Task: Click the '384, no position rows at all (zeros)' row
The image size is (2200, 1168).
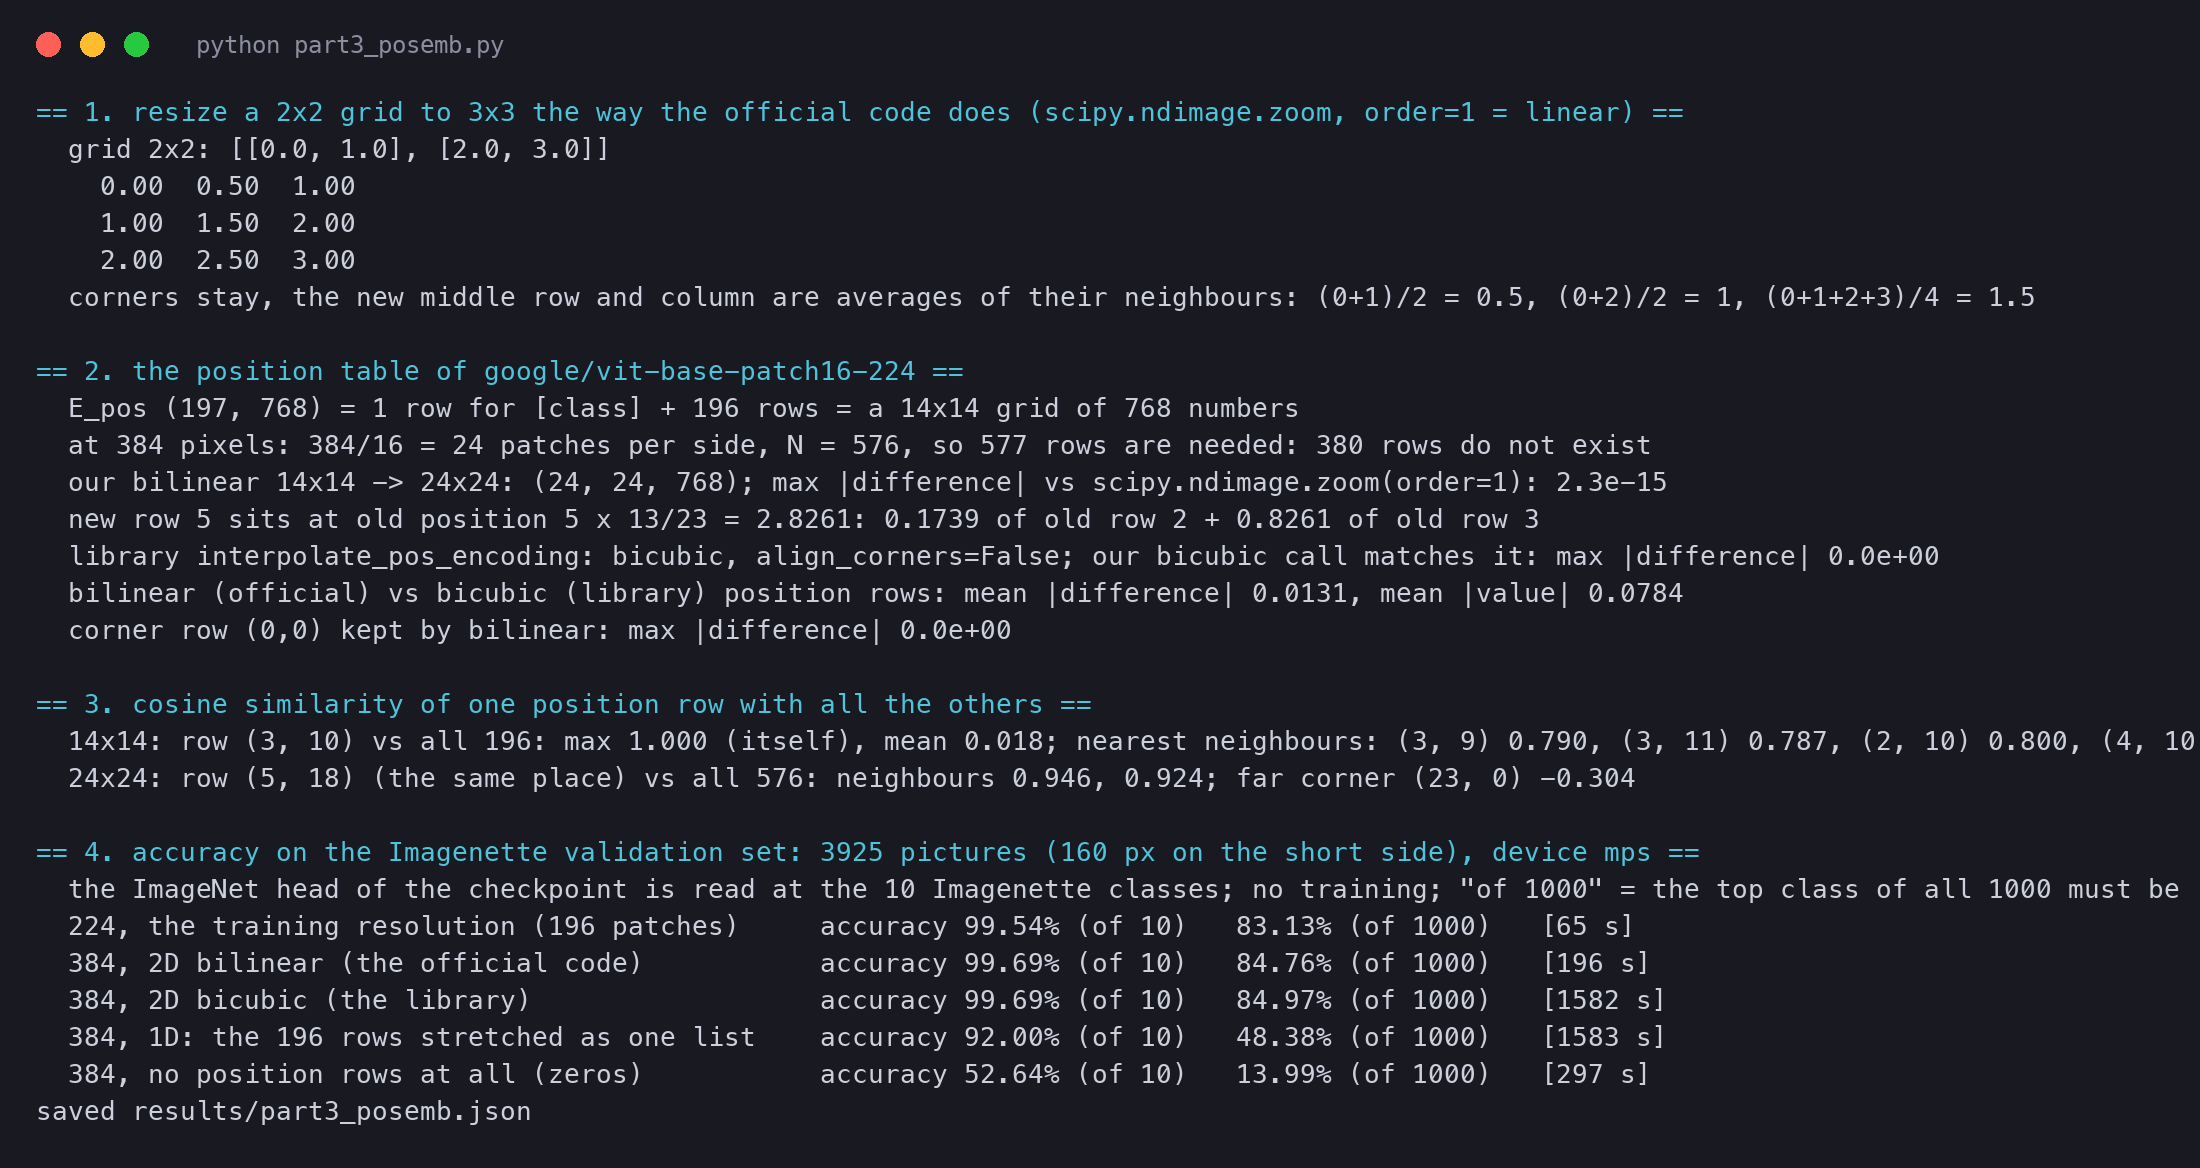Action: [x=858, y=1074]
